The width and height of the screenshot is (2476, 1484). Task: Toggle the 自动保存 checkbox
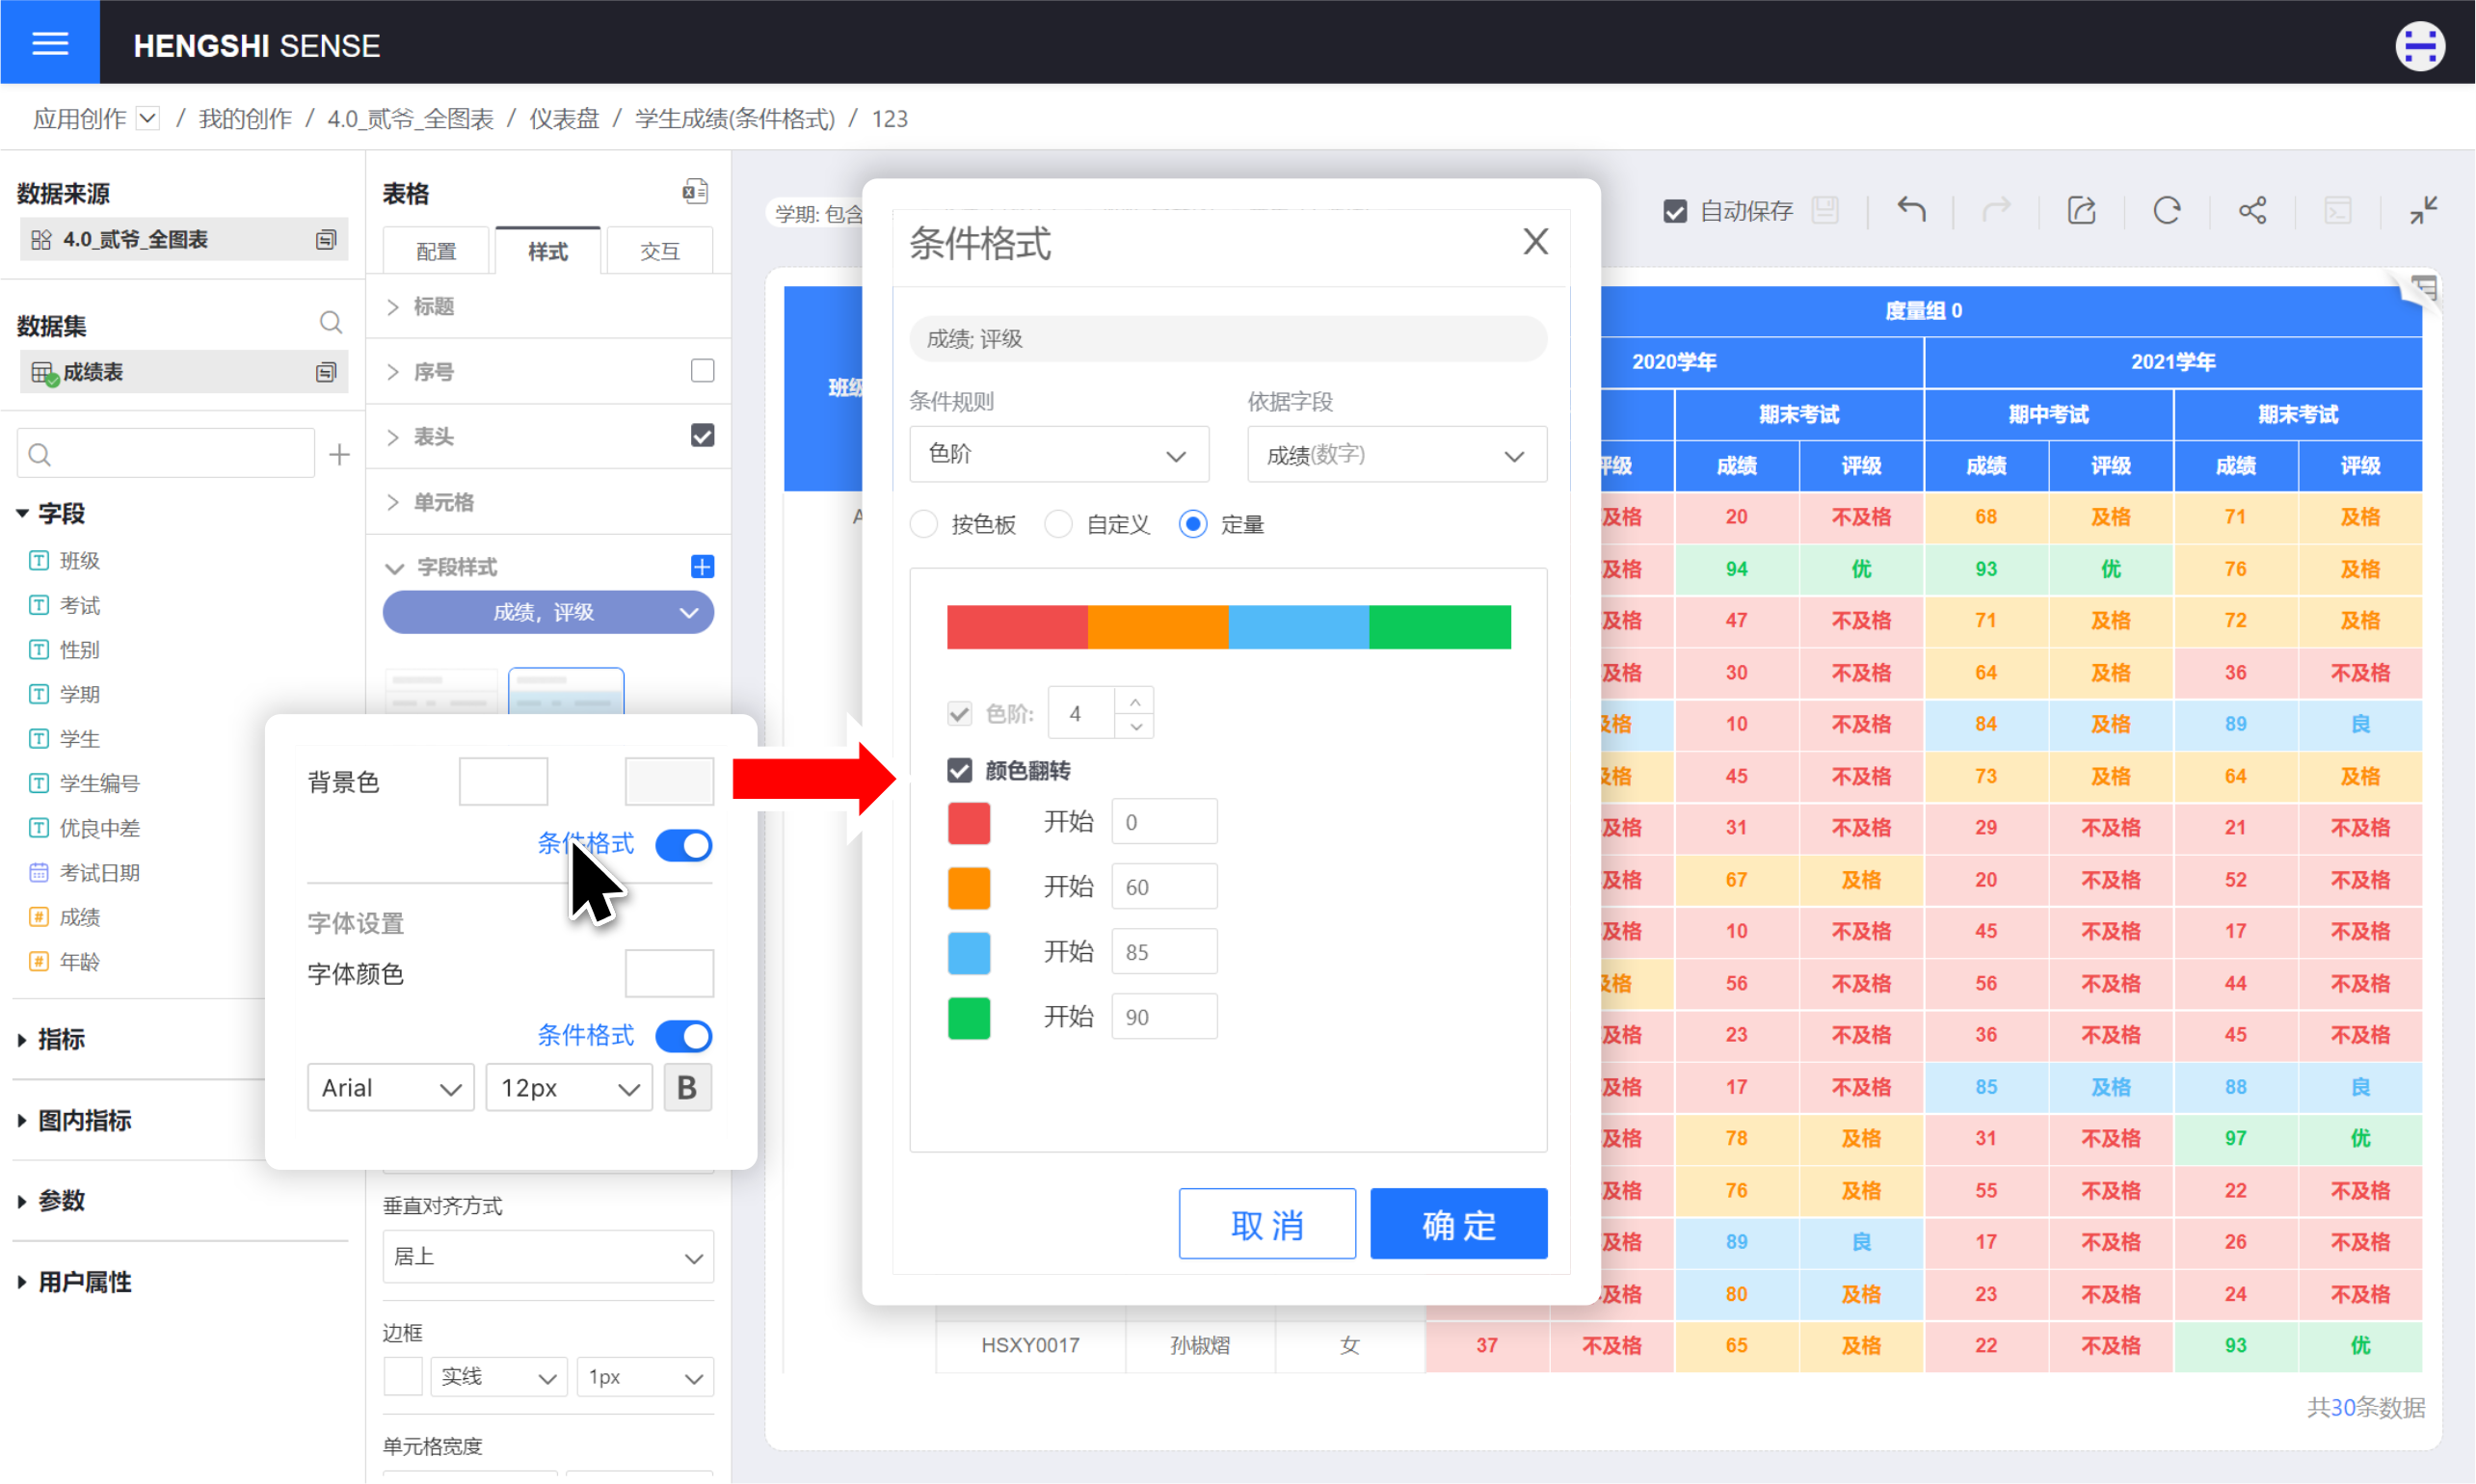click(x=1675, y=211)
